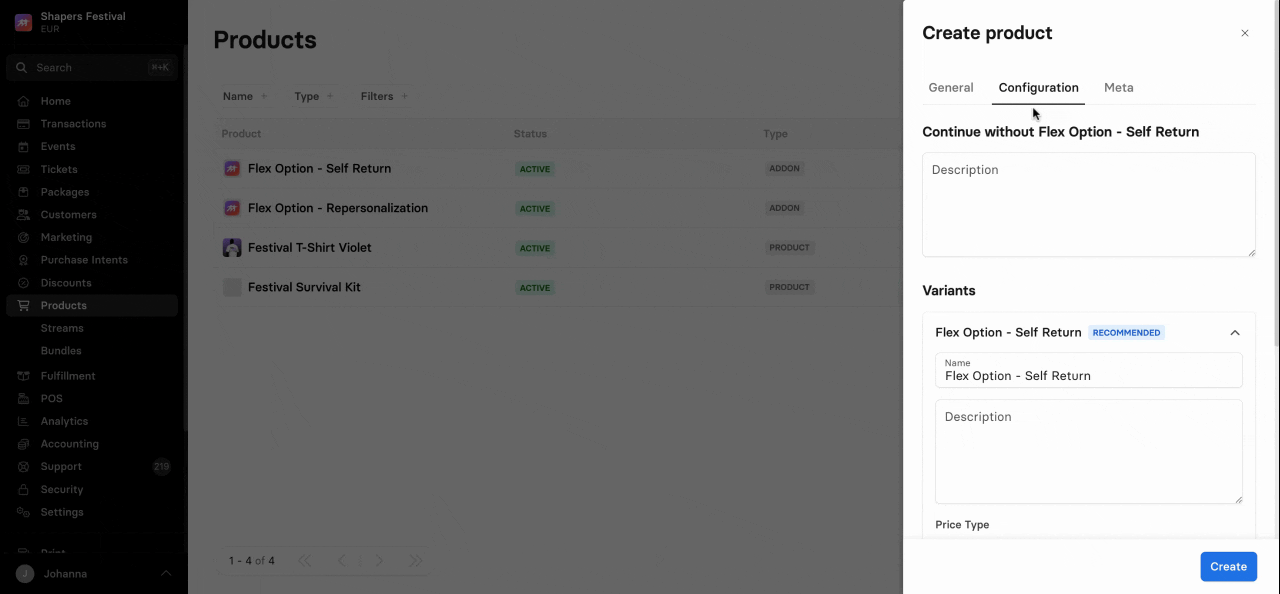The height and width of the screenshot is (594, 1280).
Task: Click the Security lock icon
Action: tap(23, 489)
